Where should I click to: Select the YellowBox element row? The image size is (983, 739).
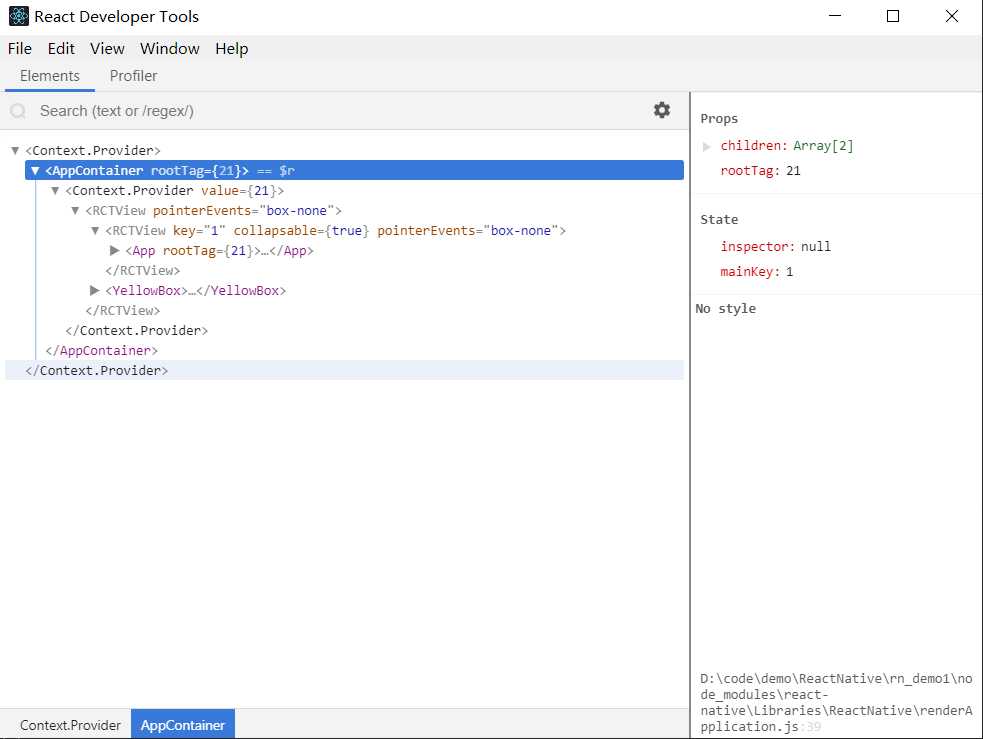click(196, 290)
